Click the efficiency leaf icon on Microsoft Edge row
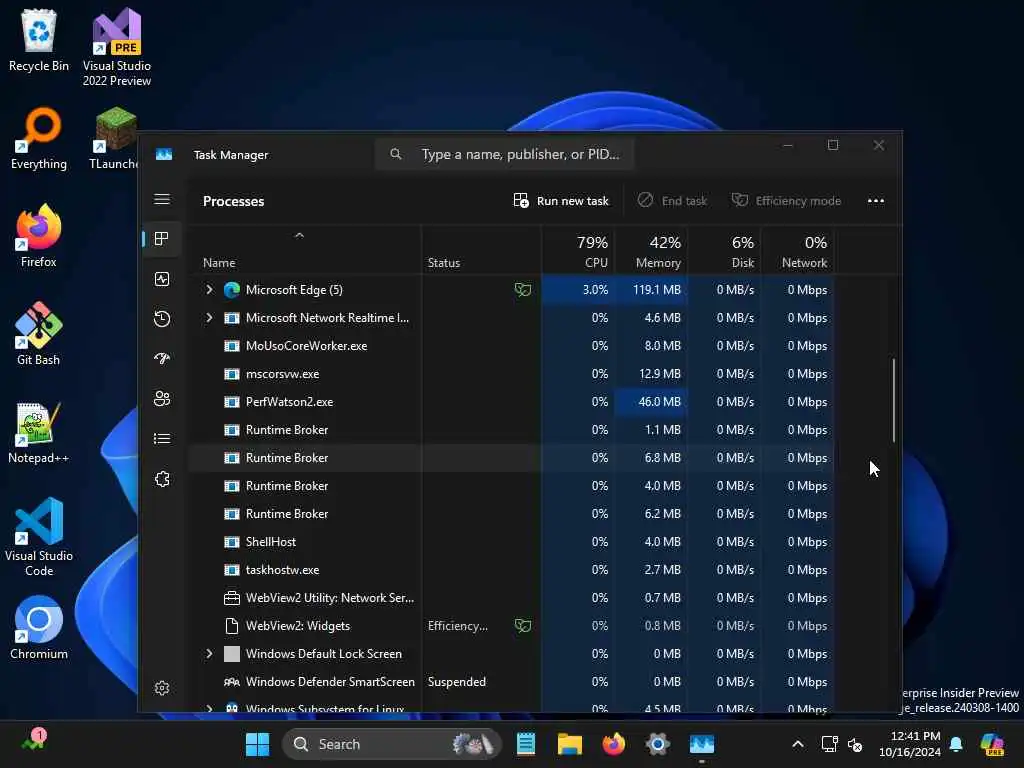This screenshot has height=768, width=1024. click(x=522, y=289)
